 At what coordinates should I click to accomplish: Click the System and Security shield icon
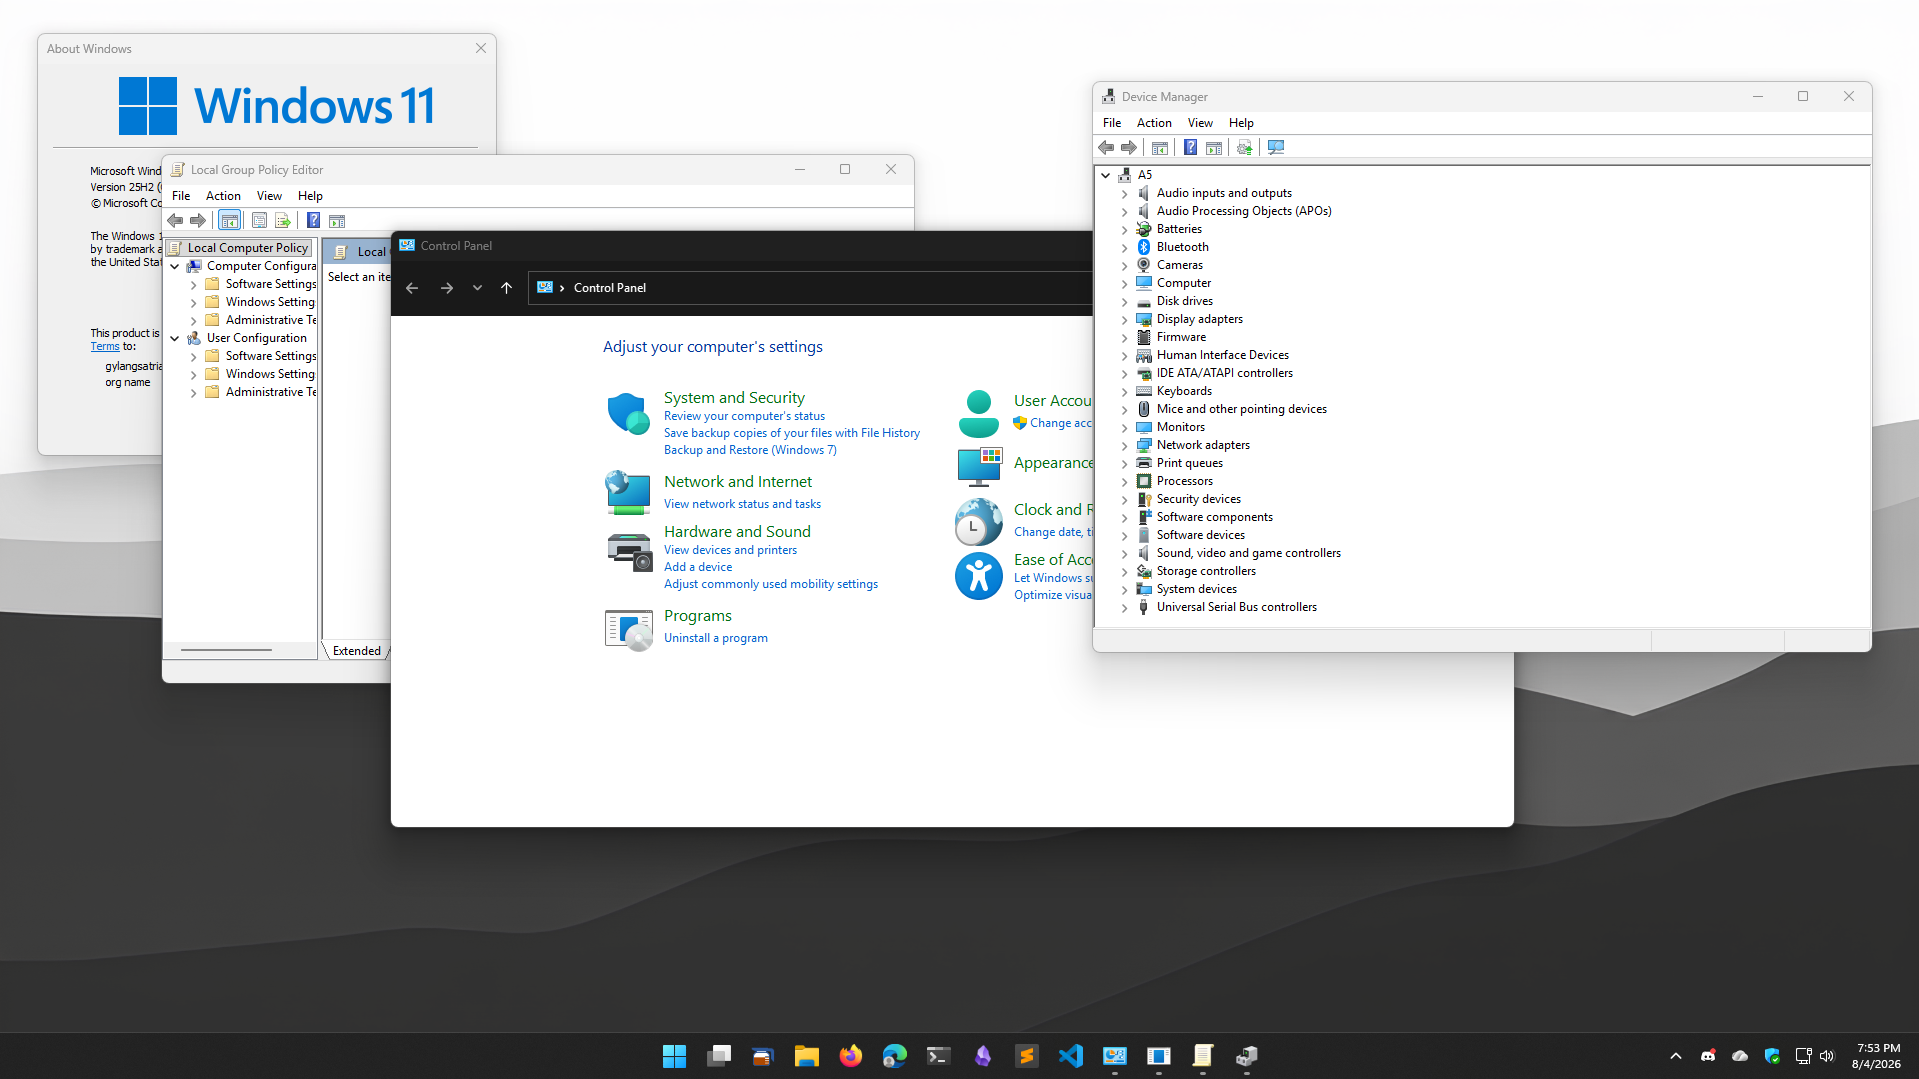[628, 413]
